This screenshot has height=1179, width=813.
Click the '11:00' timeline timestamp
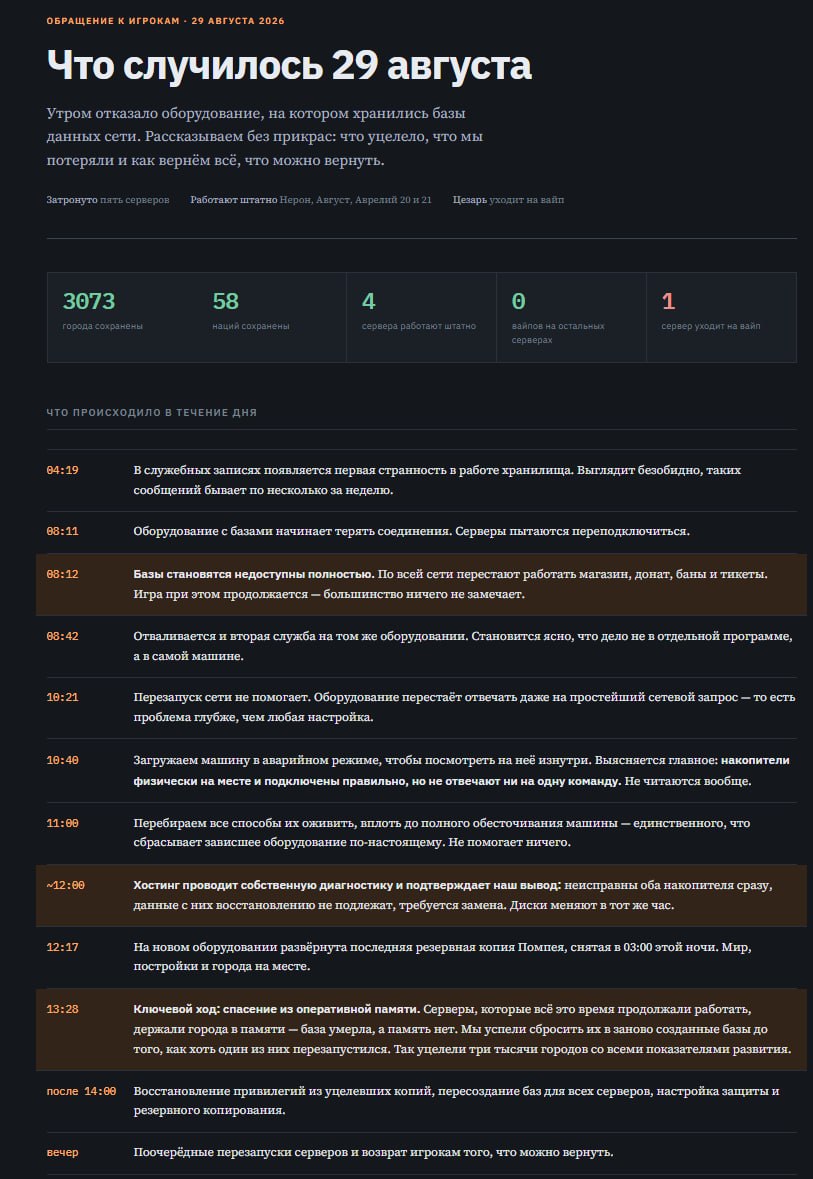click(62, 824)
